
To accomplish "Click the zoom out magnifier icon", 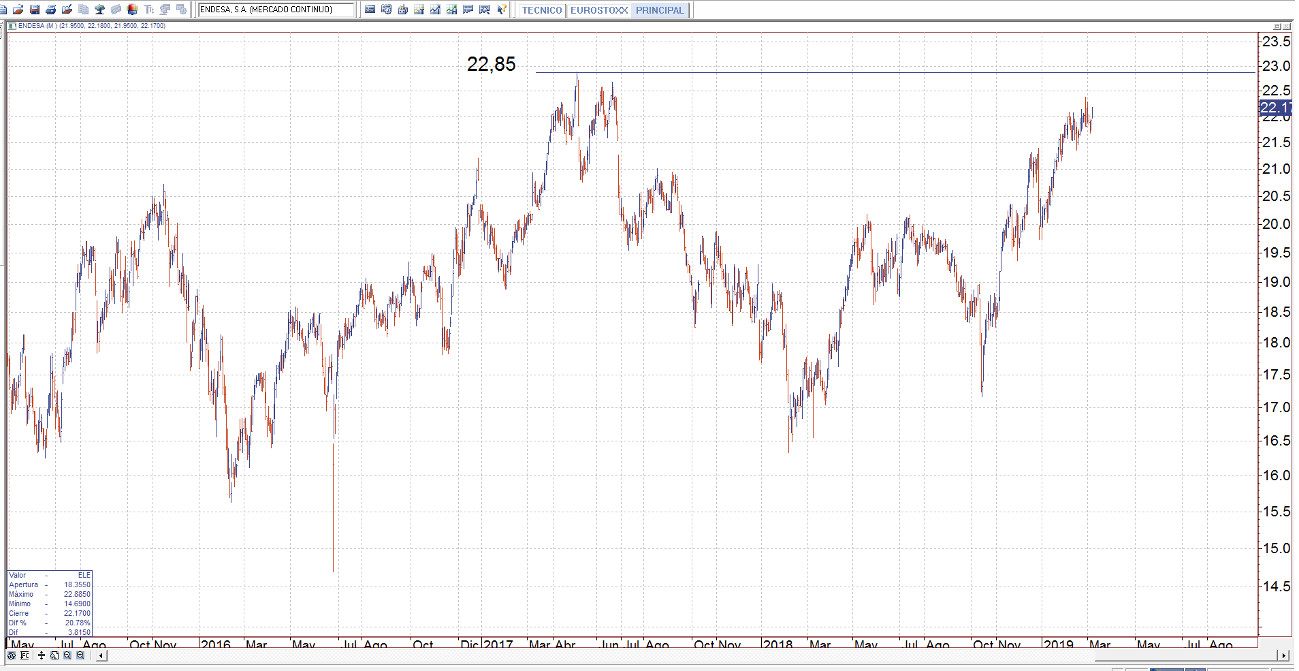I will 80,655.
